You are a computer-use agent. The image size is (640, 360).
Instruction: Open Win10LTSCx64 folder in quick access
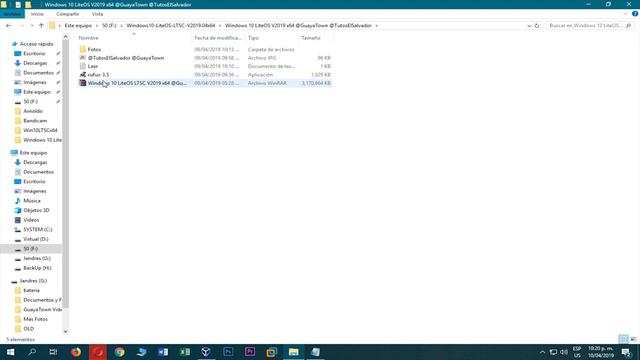pyautogui.click(x=40, y=130)
